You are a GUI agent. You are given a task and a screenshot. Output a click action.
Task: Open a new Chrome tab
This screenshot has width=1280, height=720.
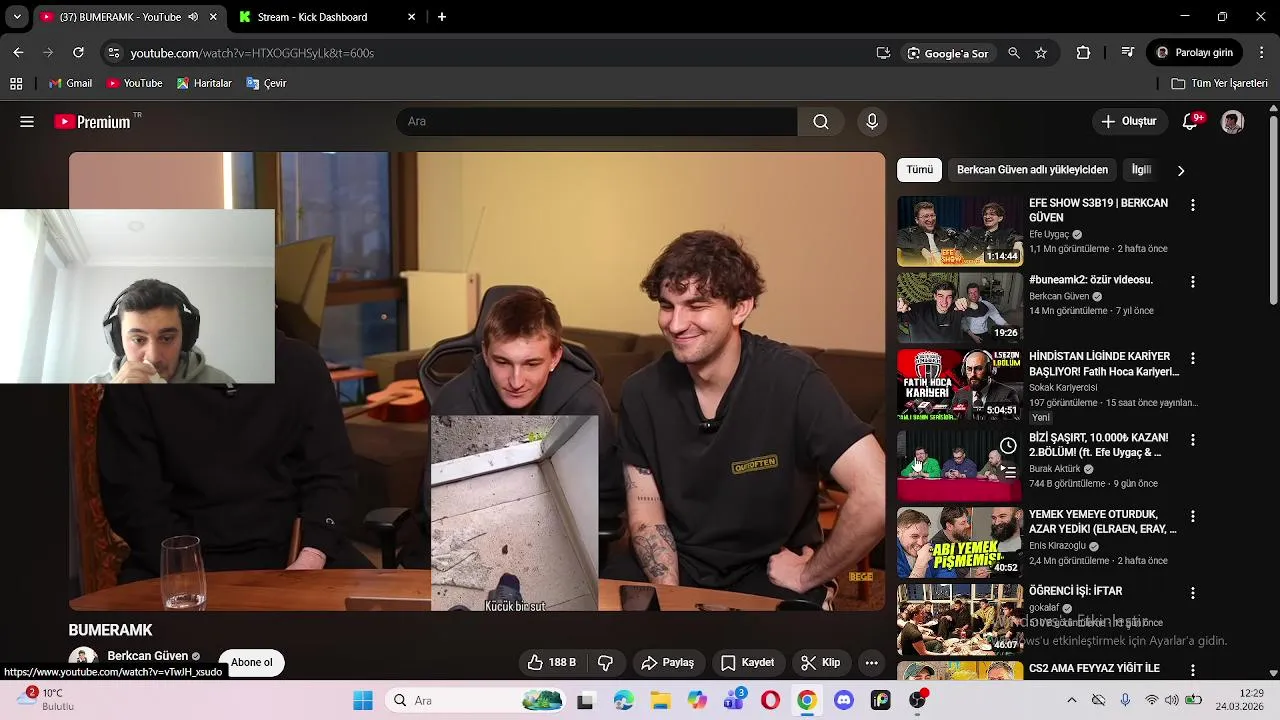(x=442, y=17)
